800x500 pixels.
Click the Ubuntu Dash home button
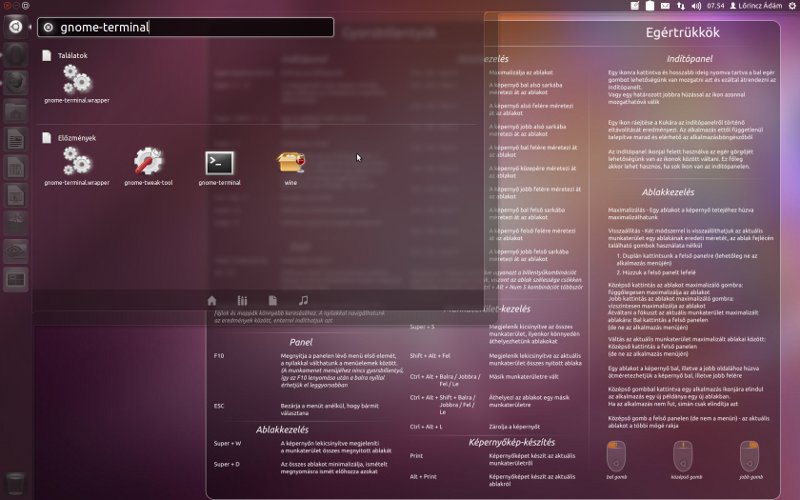tap(15, 27)
